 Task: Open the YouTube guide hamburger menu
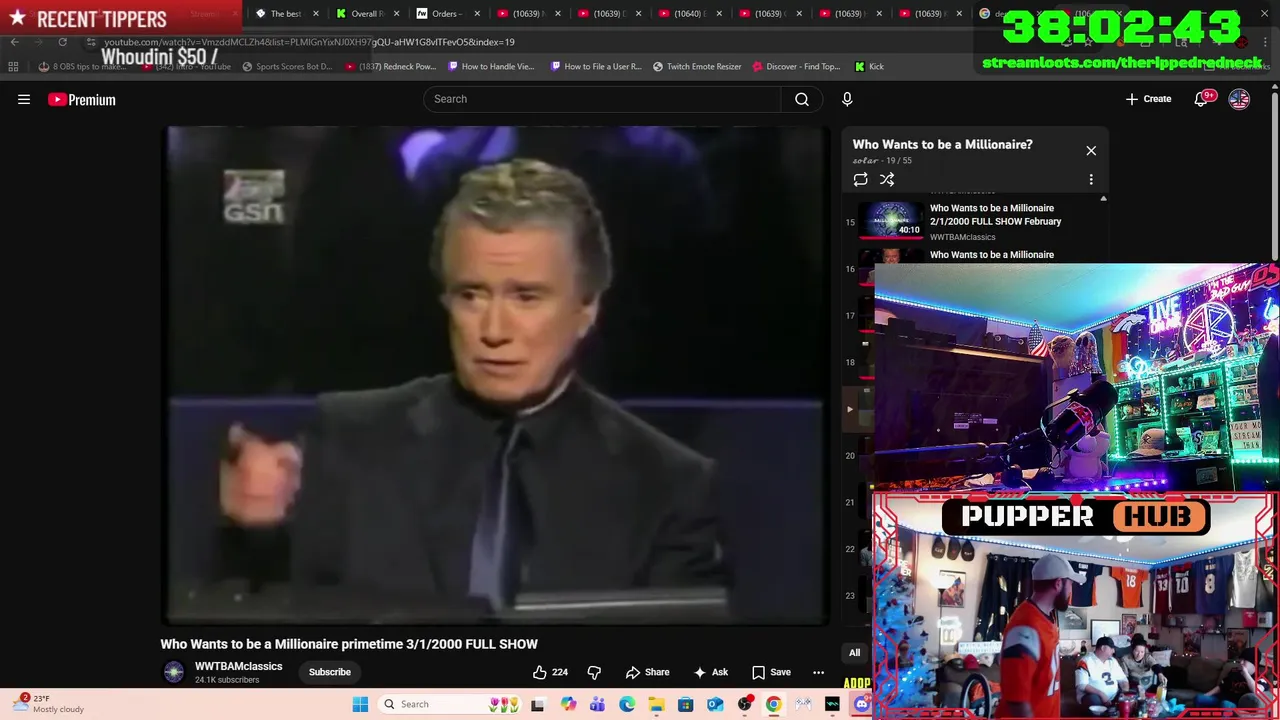coord(24,99)
